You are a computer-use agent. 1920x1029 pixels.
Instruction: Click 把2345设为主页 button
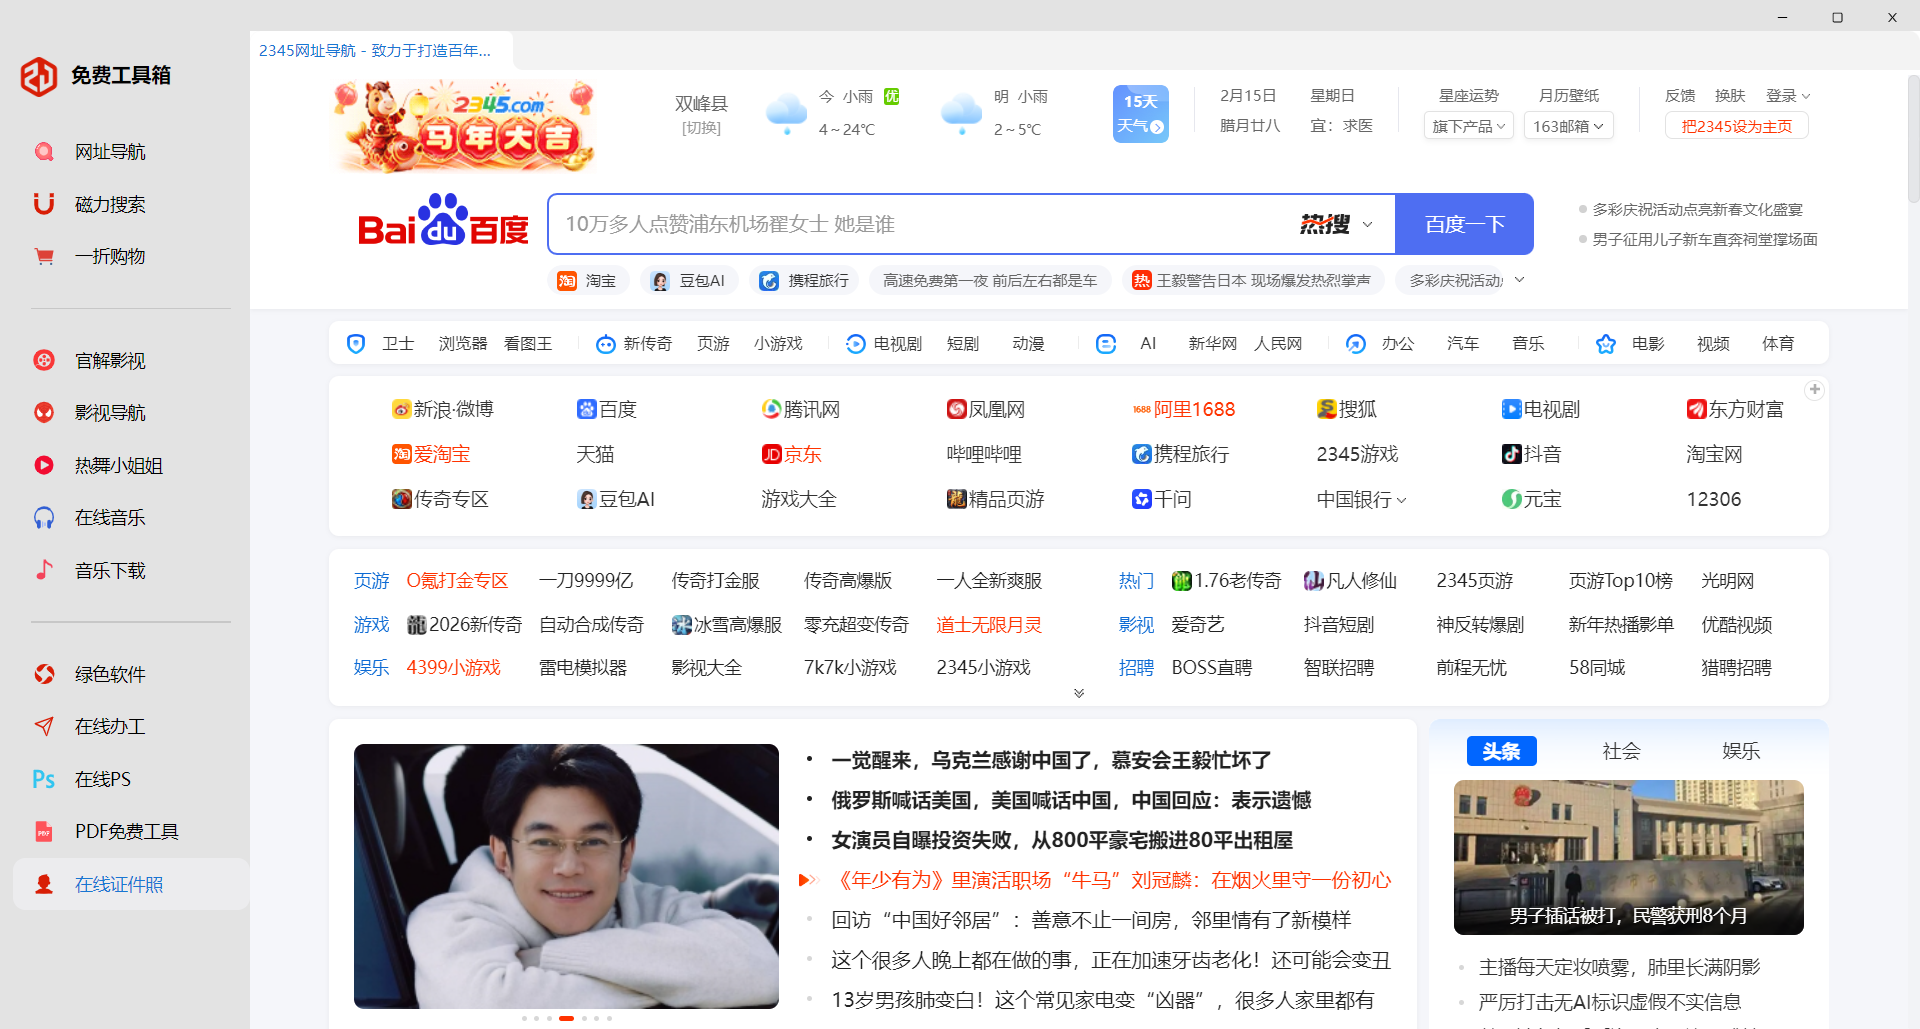coord(1737,126)
